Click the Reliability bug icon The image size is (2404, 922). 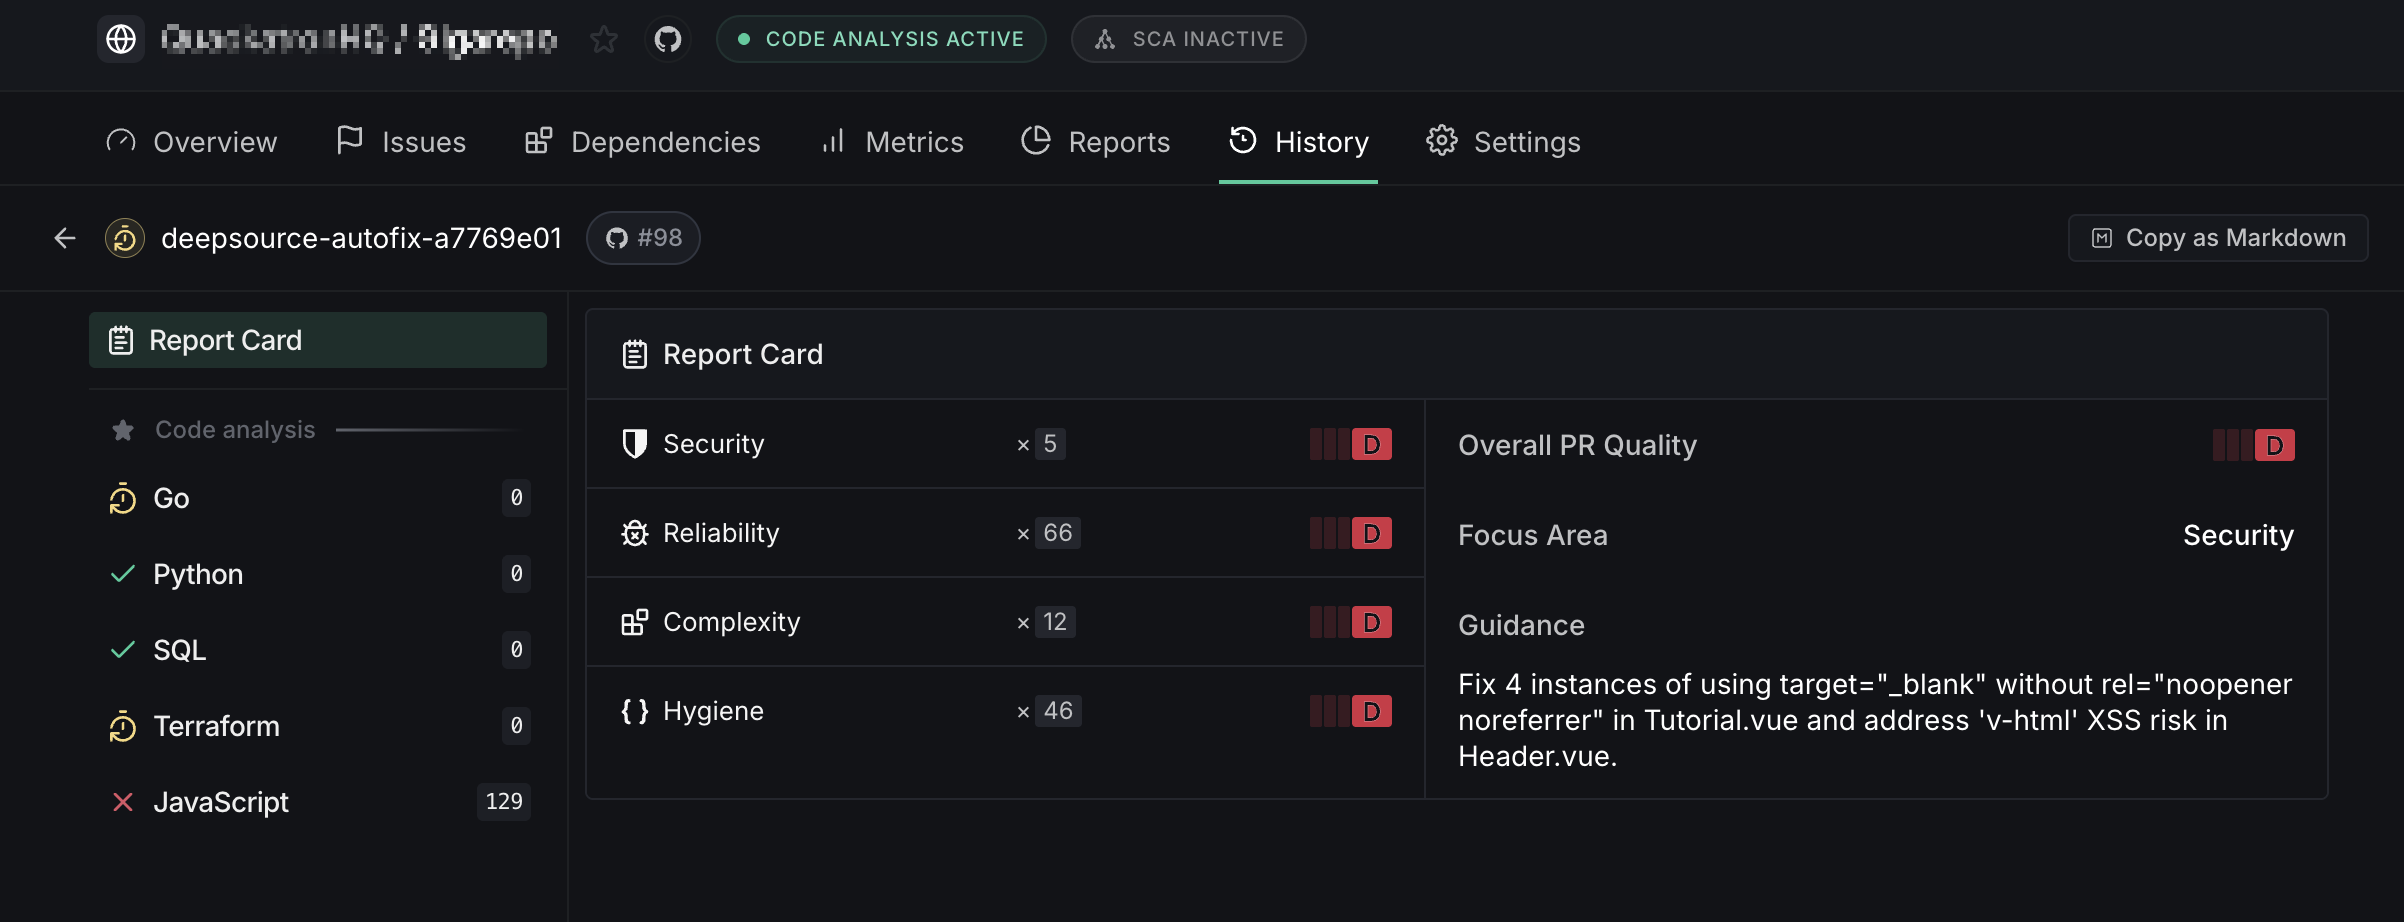coord(634,533)
